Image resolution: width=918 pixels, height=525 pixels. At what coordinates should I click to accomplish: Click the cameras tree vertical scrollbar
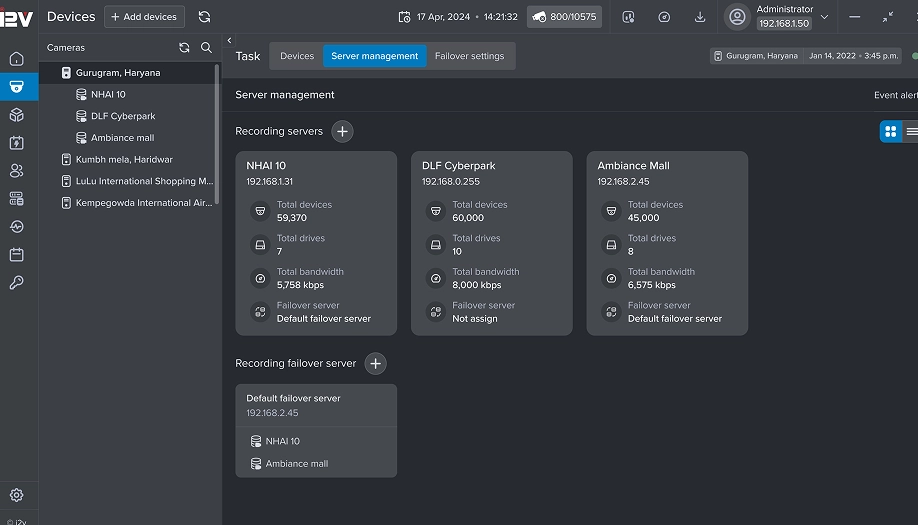(217, 135)
